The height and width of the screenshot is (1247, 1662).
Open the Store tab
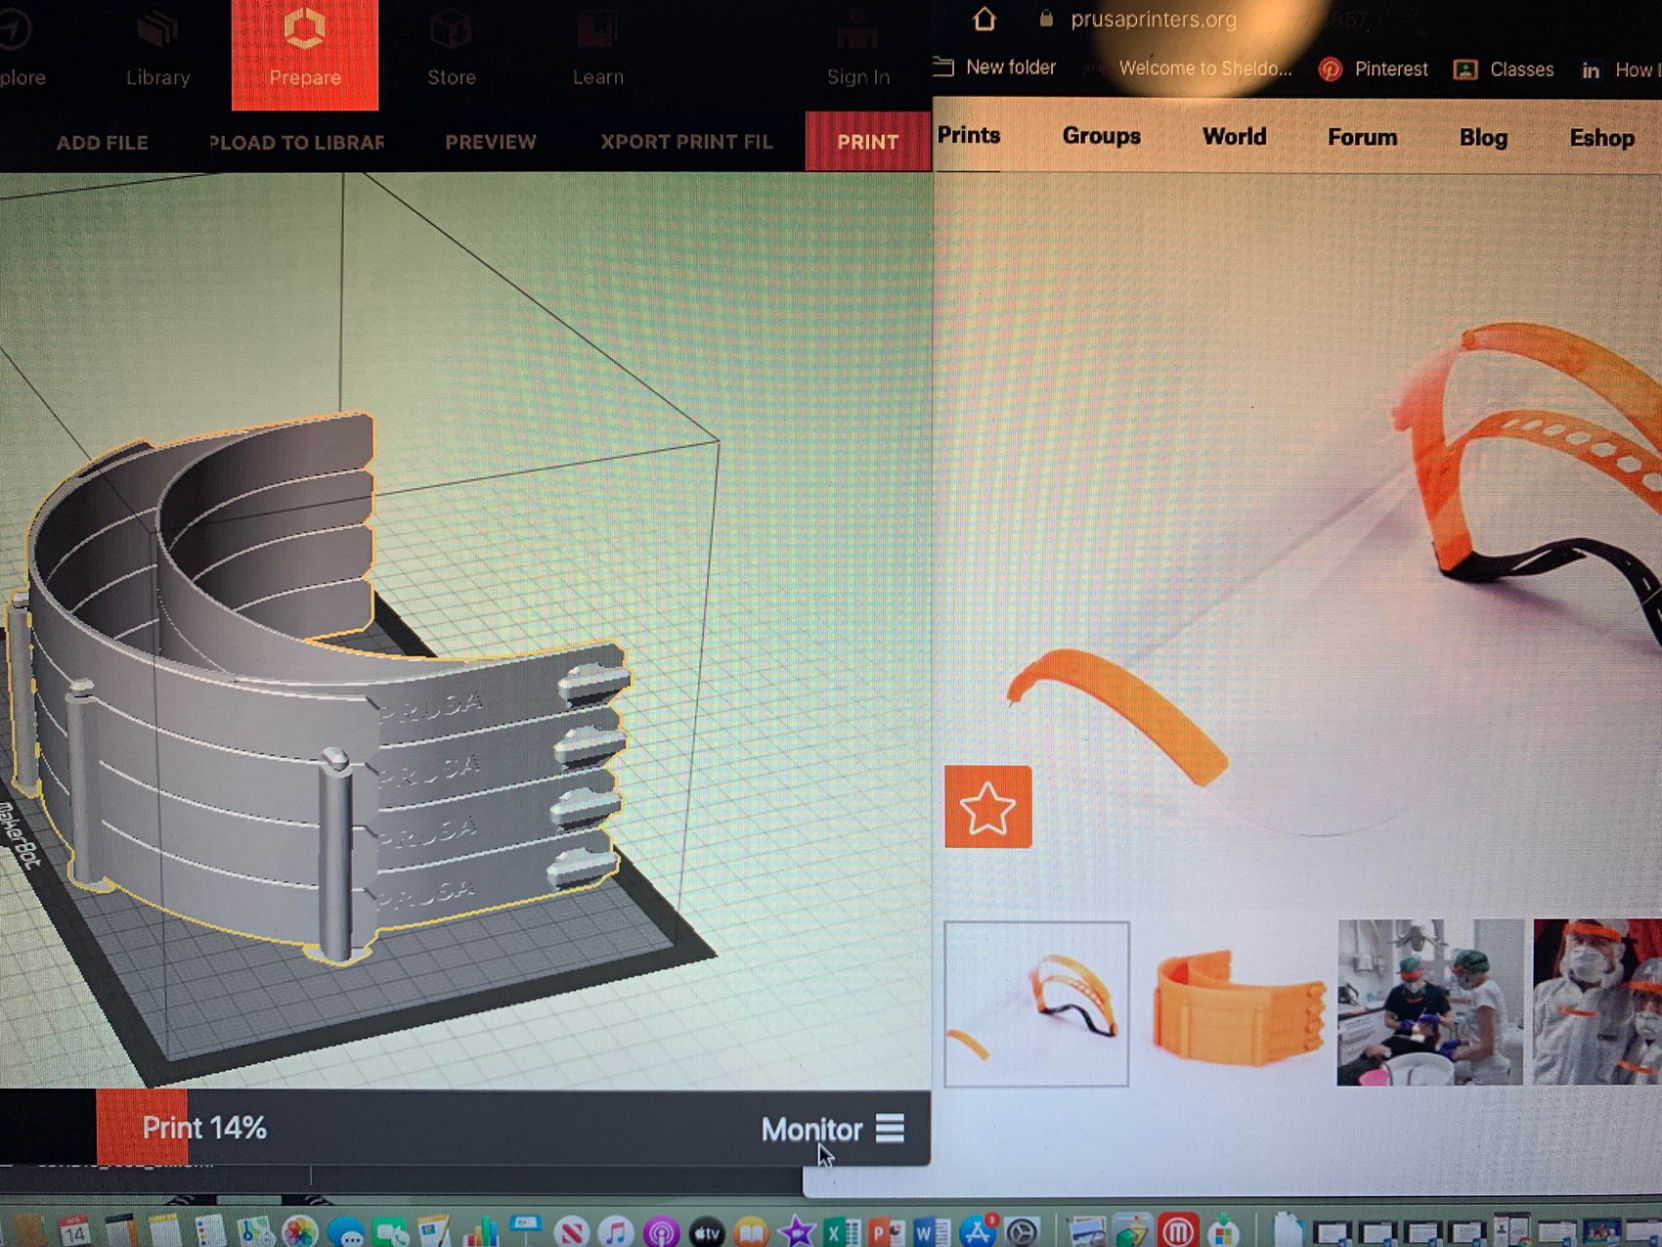click(451, 50)
